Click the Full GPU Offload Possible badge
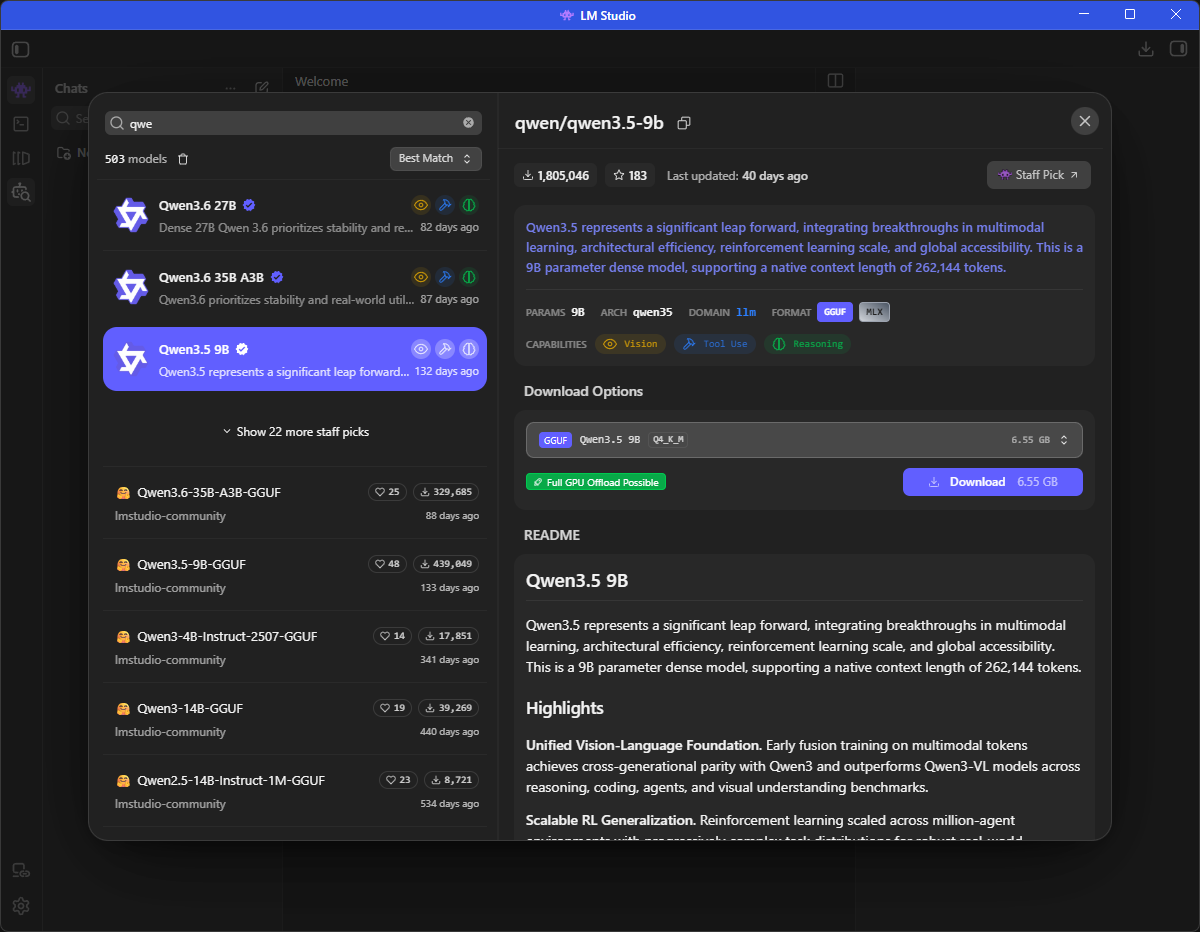The image size is (1200, 932). tap(596, 482)
